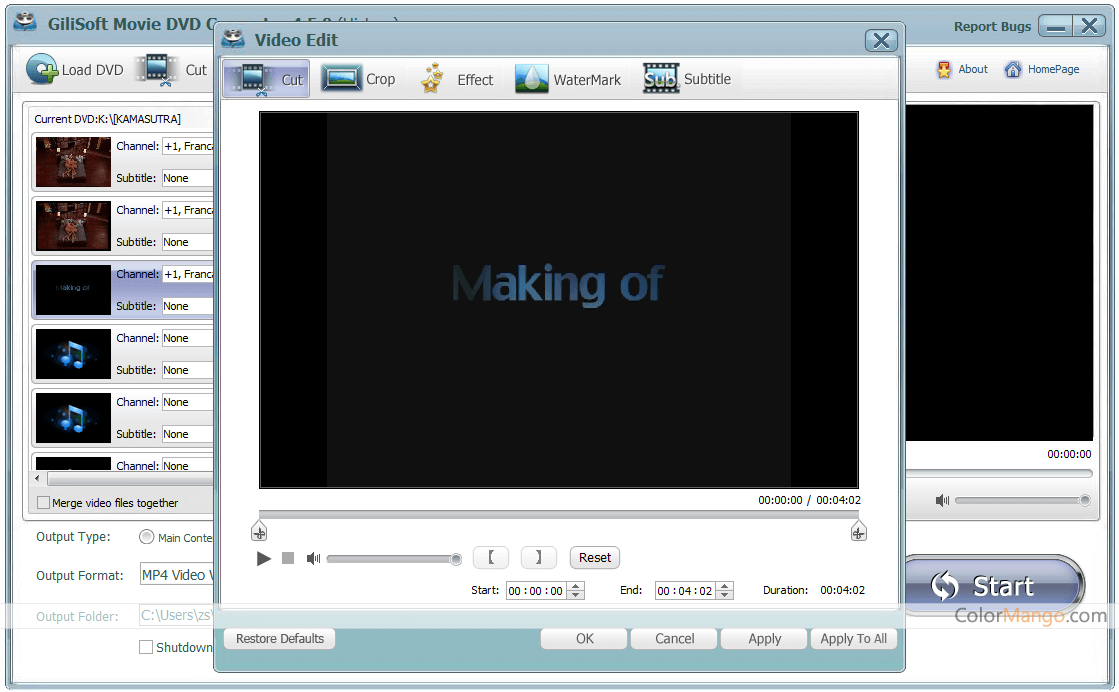Play the video preview in Video Edit
Screen dimensions: 1119x692
(x=263, y=559)
